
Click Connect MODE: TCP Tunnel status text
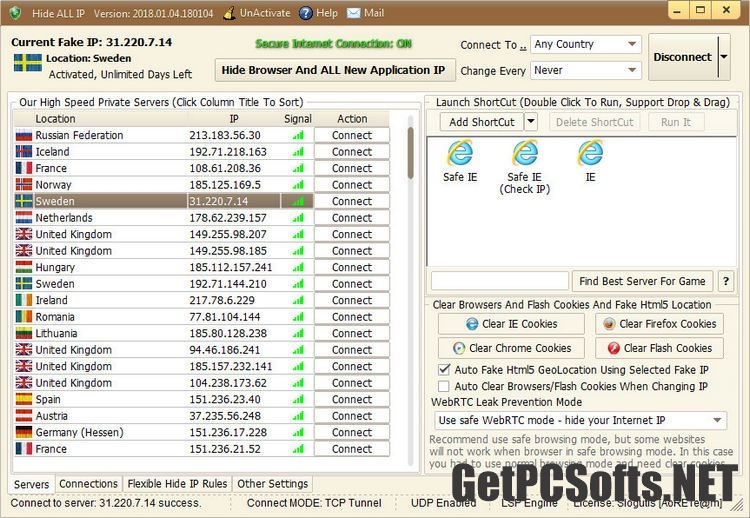point(314,503)
